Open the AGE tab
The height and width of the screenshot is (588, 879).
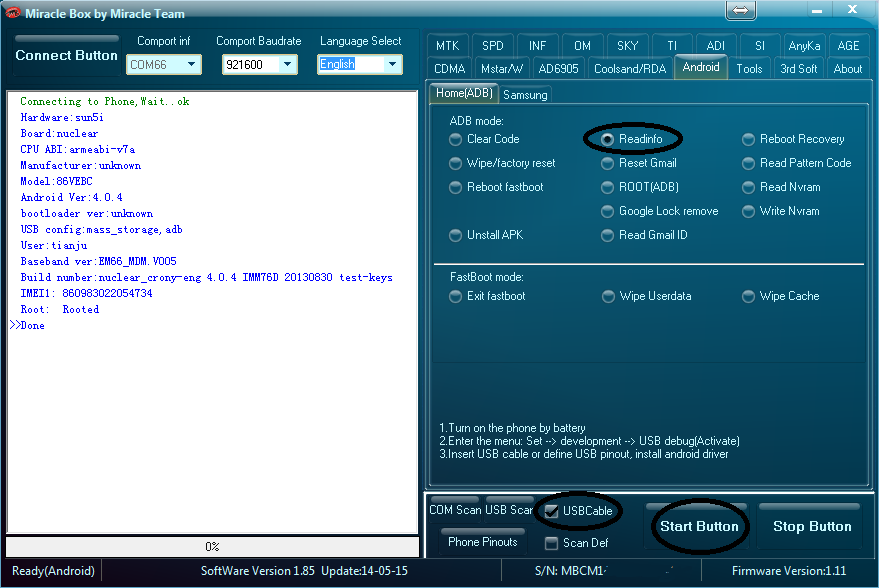point(848,46)
